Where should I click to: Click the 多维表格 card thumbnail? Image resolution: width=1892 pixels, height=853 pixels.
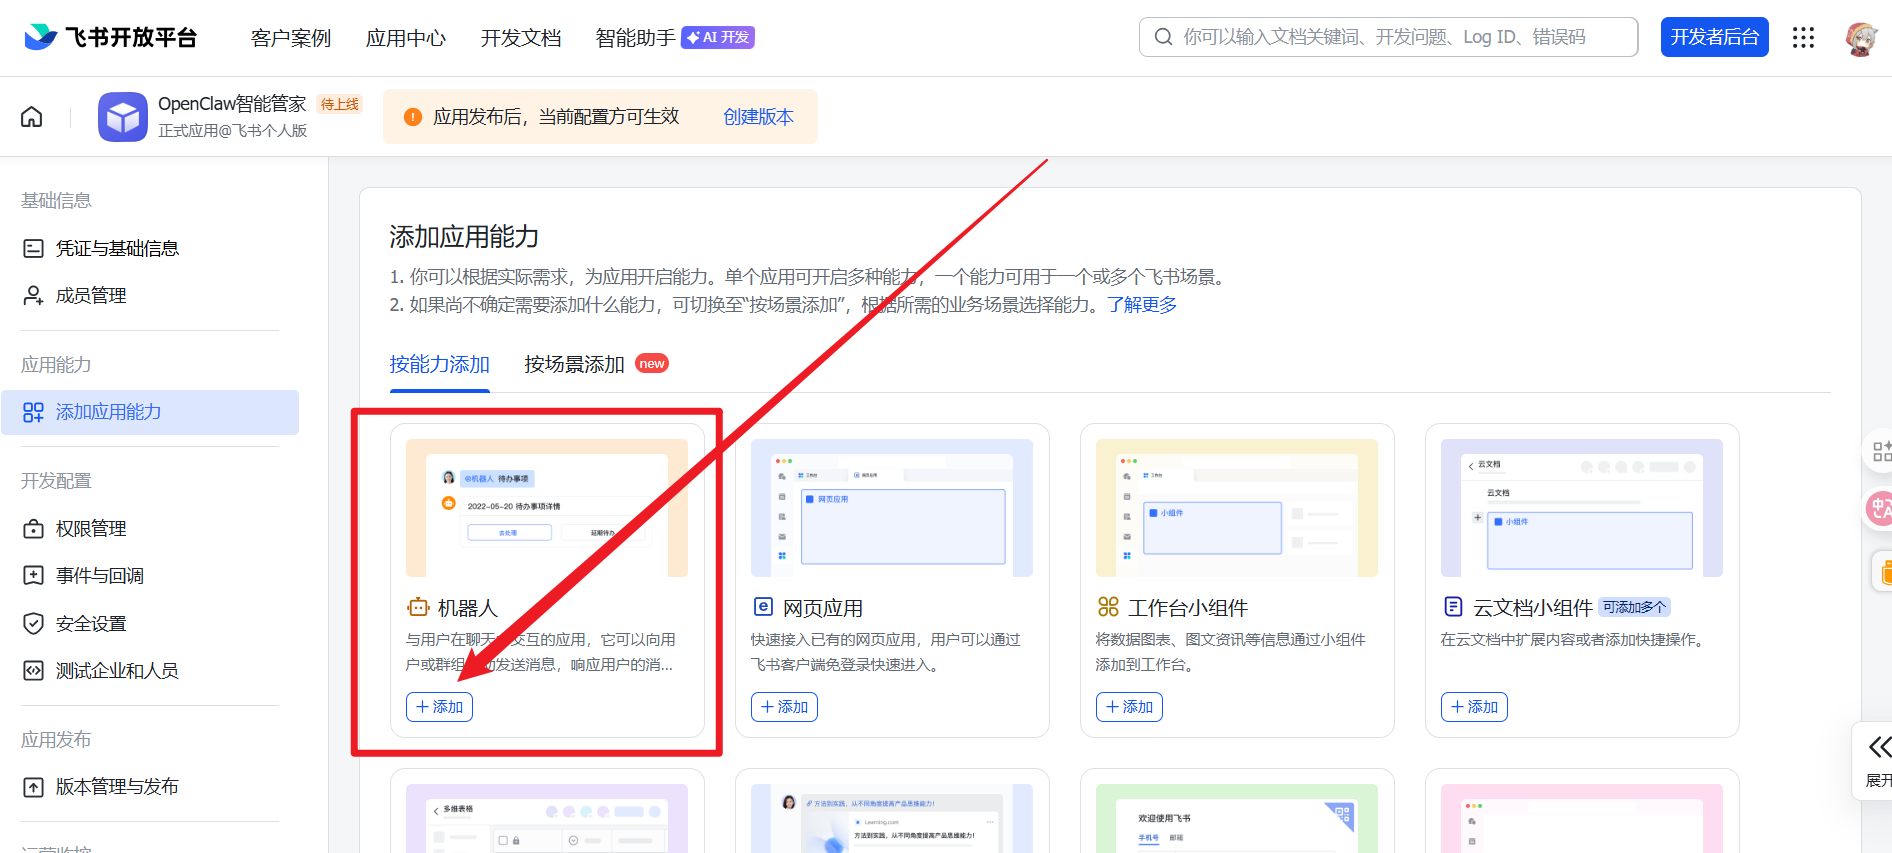pyautogui.click(x=547, y=818)
